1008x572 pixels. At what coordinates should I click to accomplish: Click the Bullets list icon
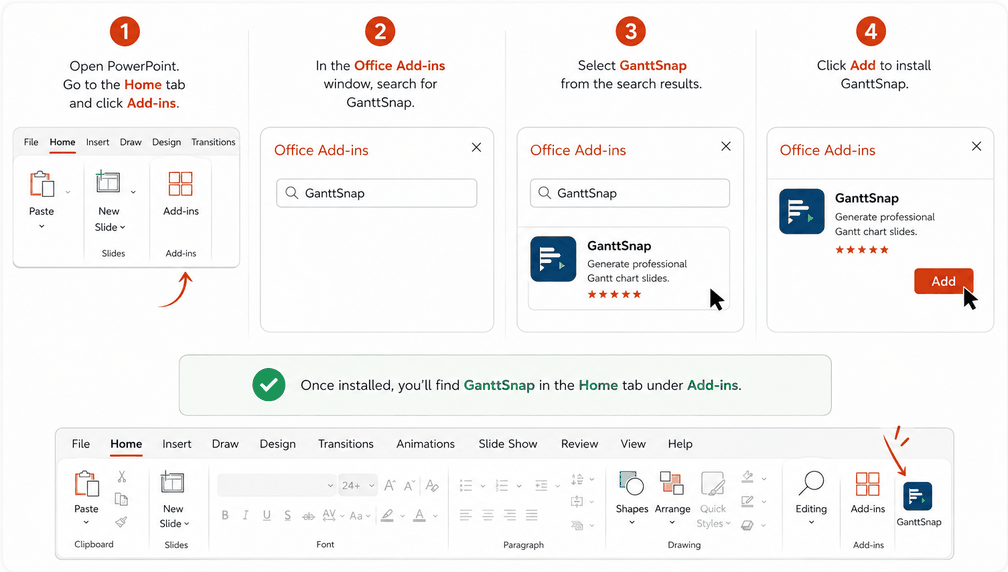pos(466,485)
